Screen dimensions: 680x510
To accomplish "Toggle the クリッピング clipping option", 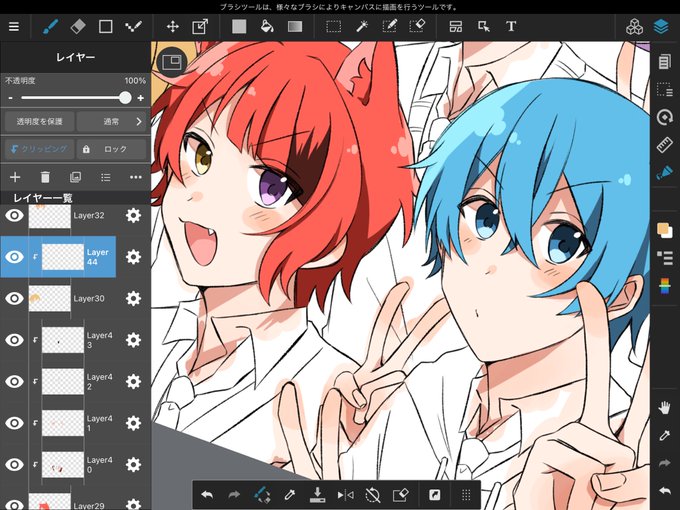I will (39, 149).
